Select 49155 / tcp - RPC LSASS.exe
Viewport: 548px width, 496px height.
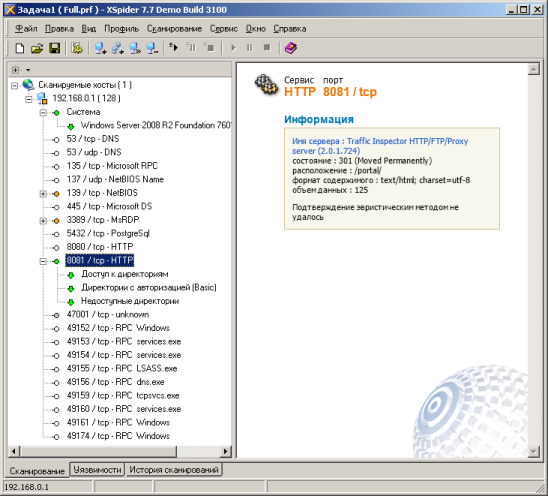(122, 368)
